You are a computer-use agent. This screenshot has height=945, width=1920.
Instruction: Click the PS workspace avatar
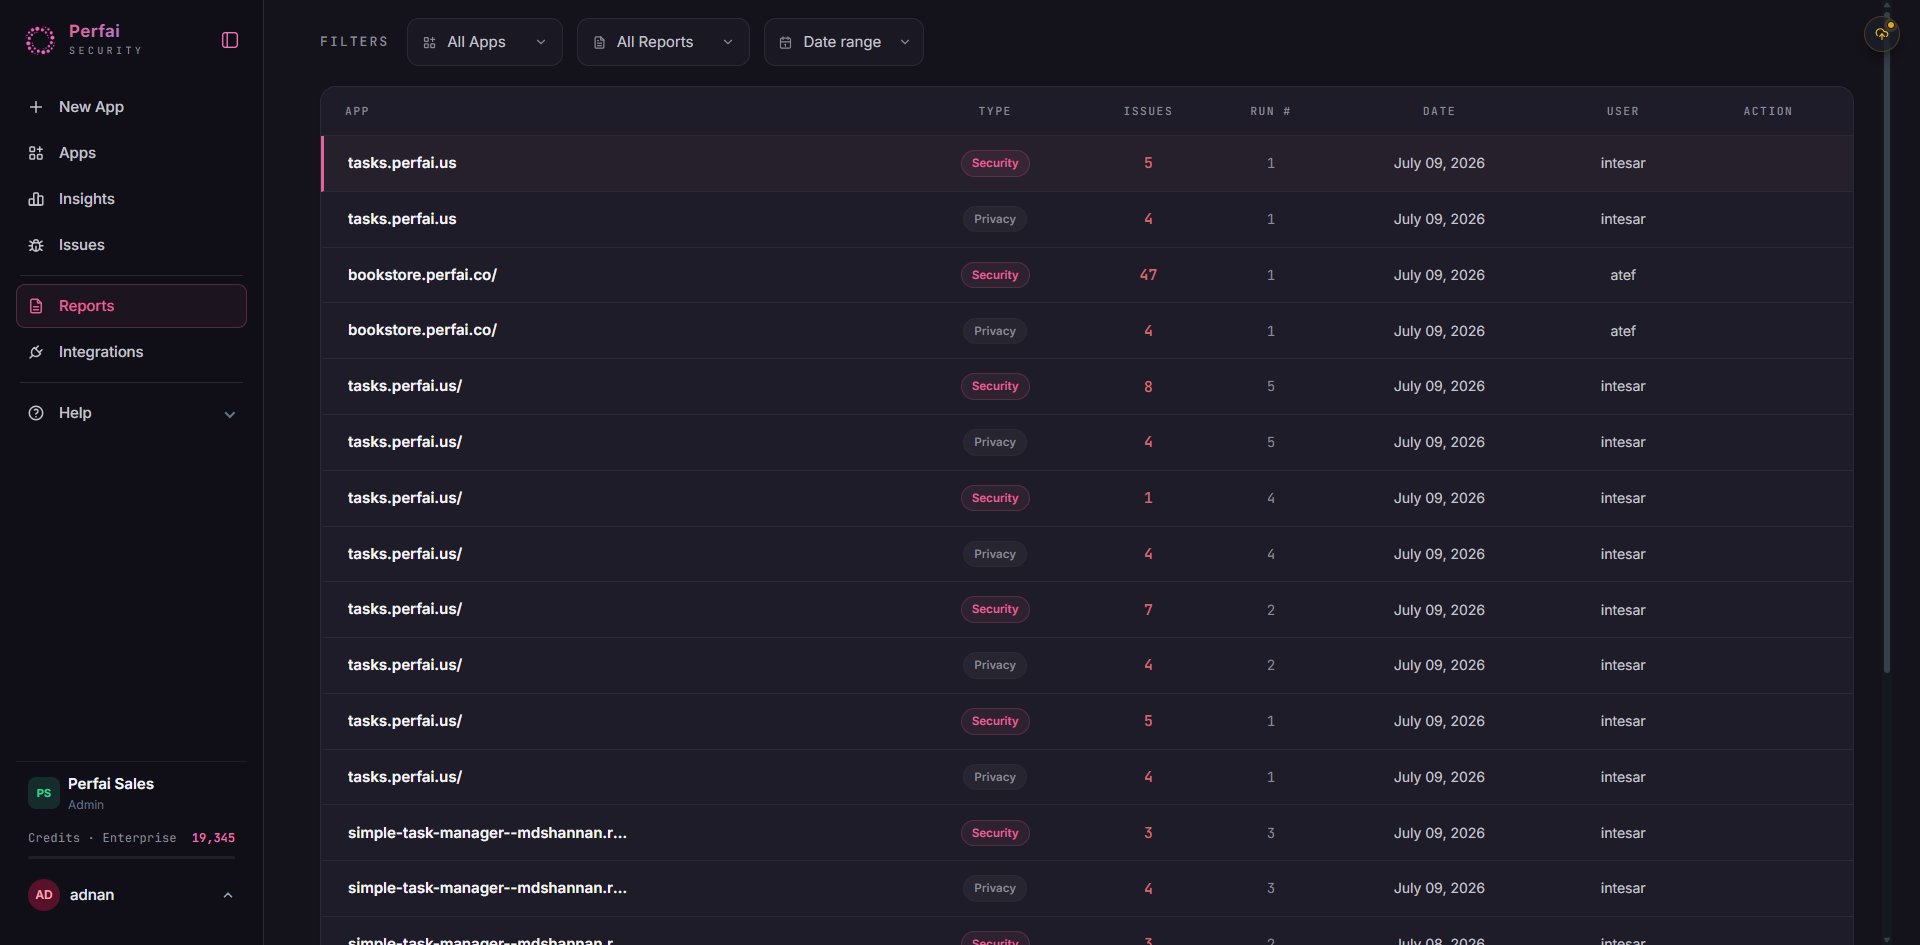44,793
